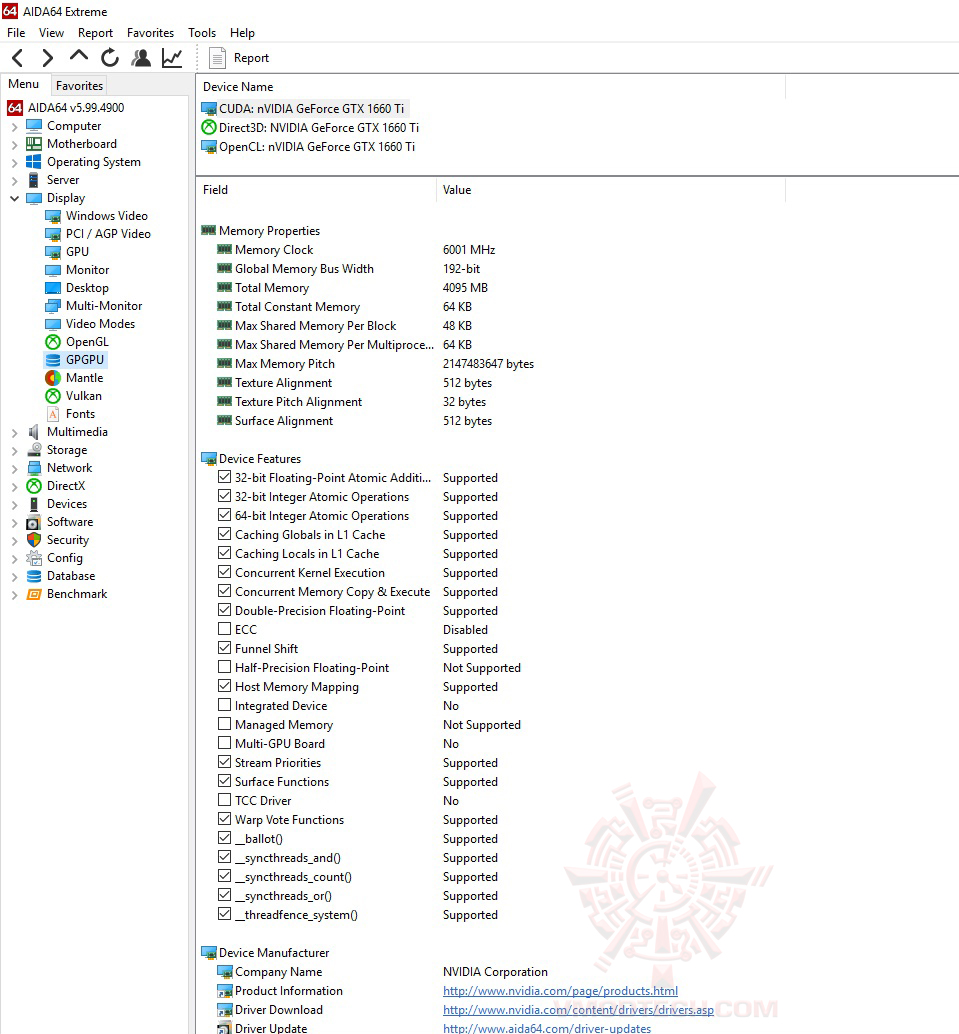Open the graph chart toolbar icon
This screenshot has height=1034, width=959.
tap(171, 58)
